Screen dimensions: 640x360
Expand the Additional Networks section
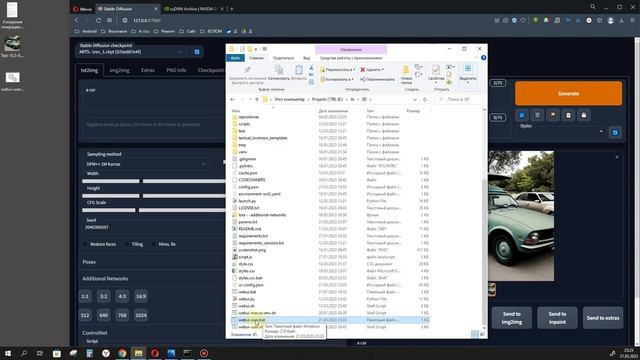point(105,278)
